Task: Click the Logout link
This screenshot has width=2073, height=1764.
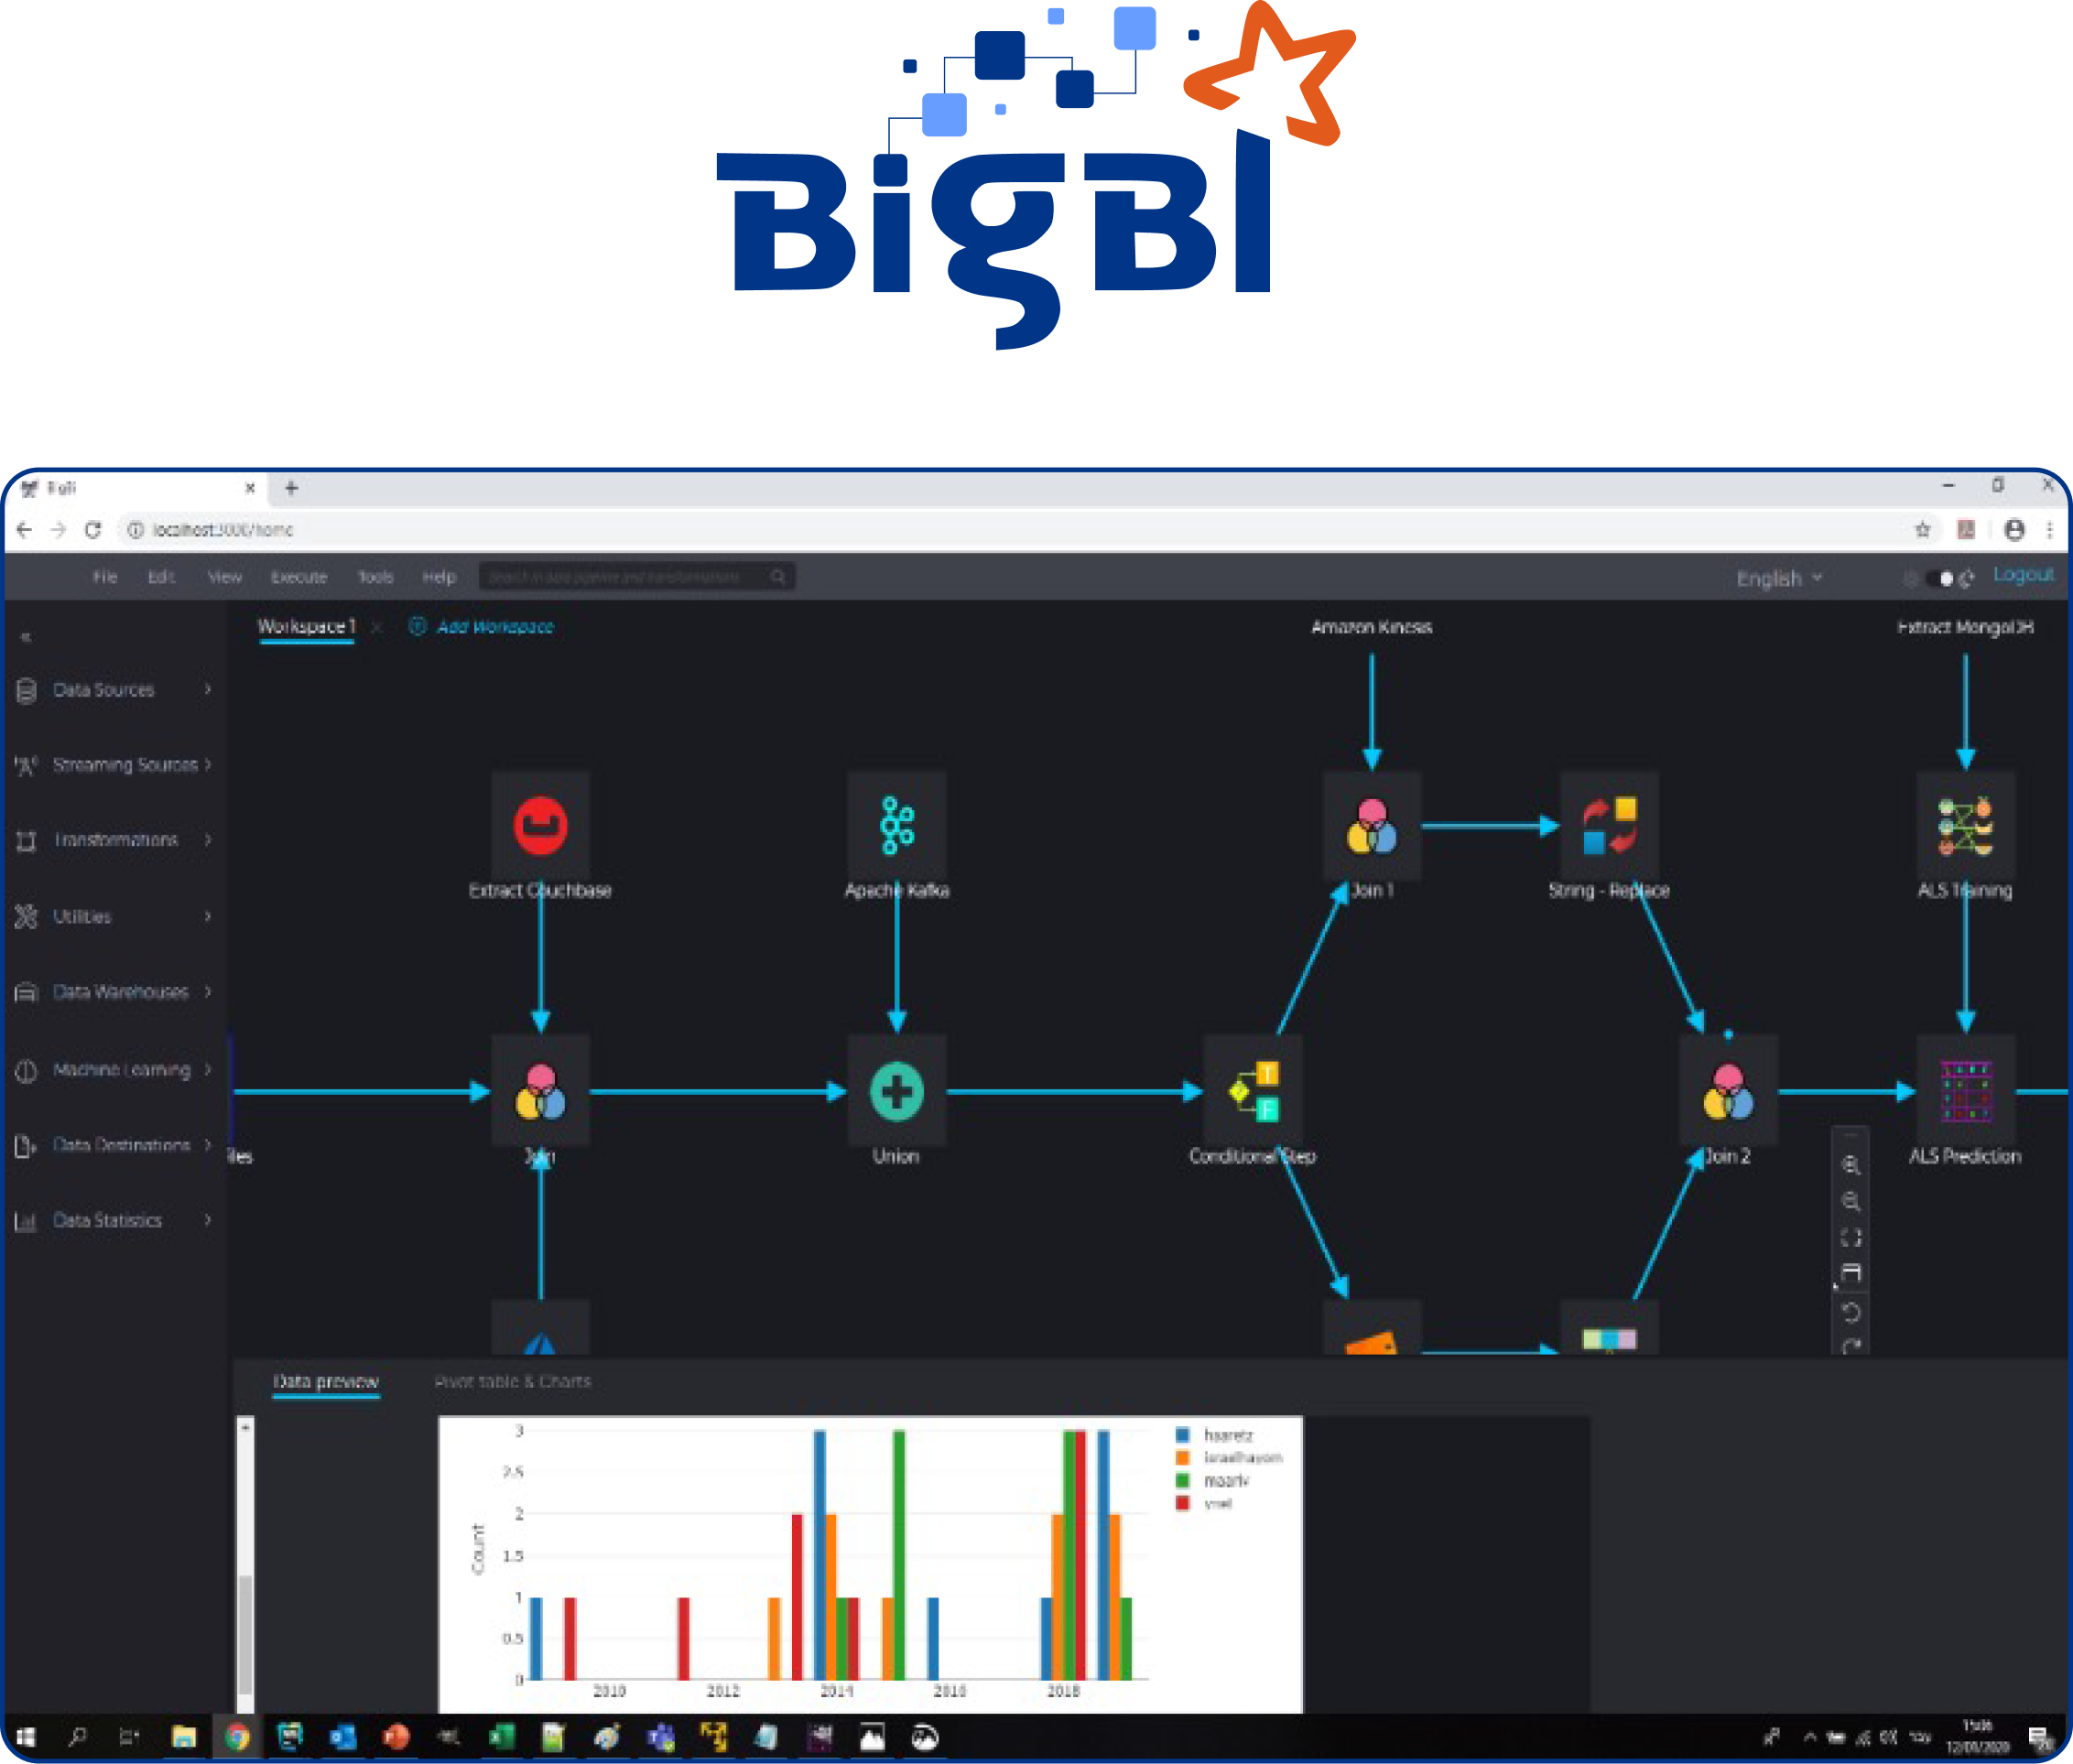Action: coord(2024,573)
